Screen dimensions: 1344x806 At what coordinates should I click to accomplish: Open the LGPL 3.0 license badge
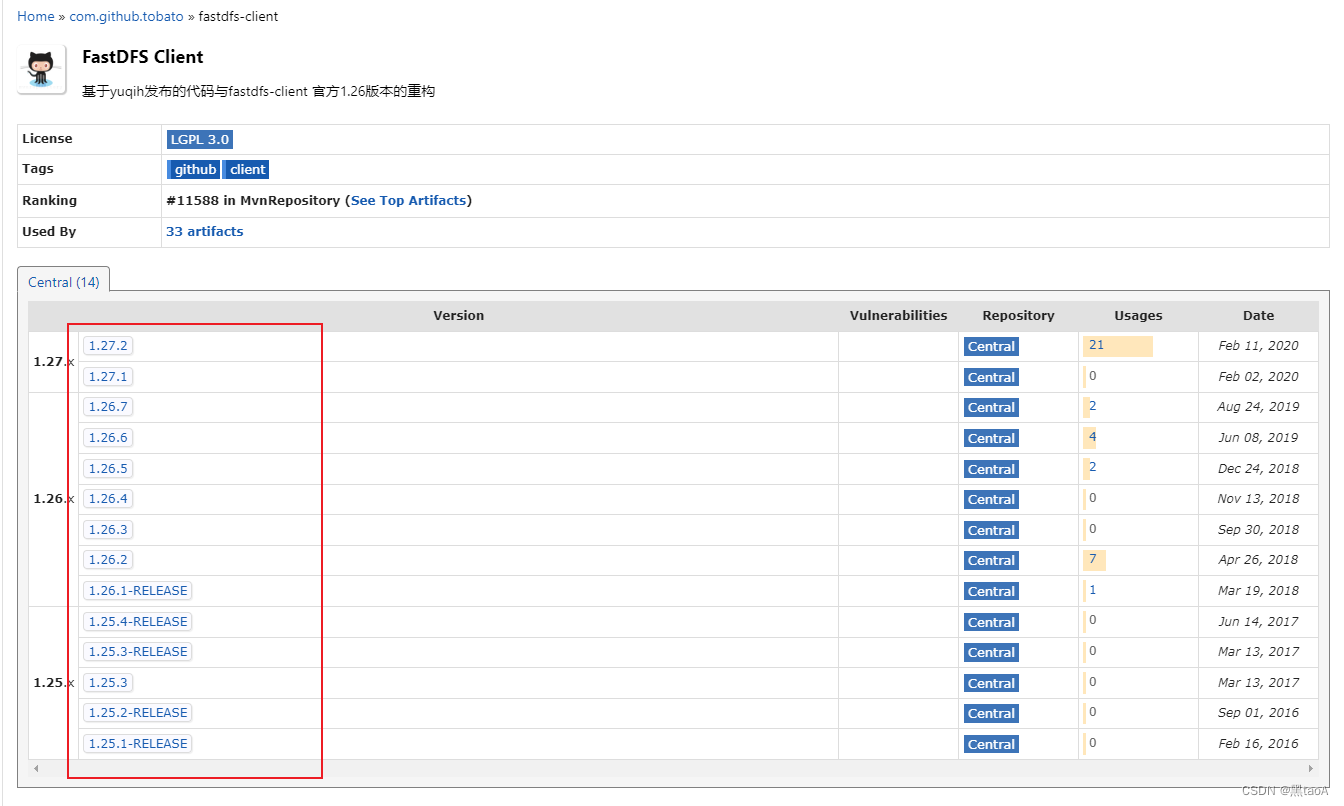pos(200,139)
